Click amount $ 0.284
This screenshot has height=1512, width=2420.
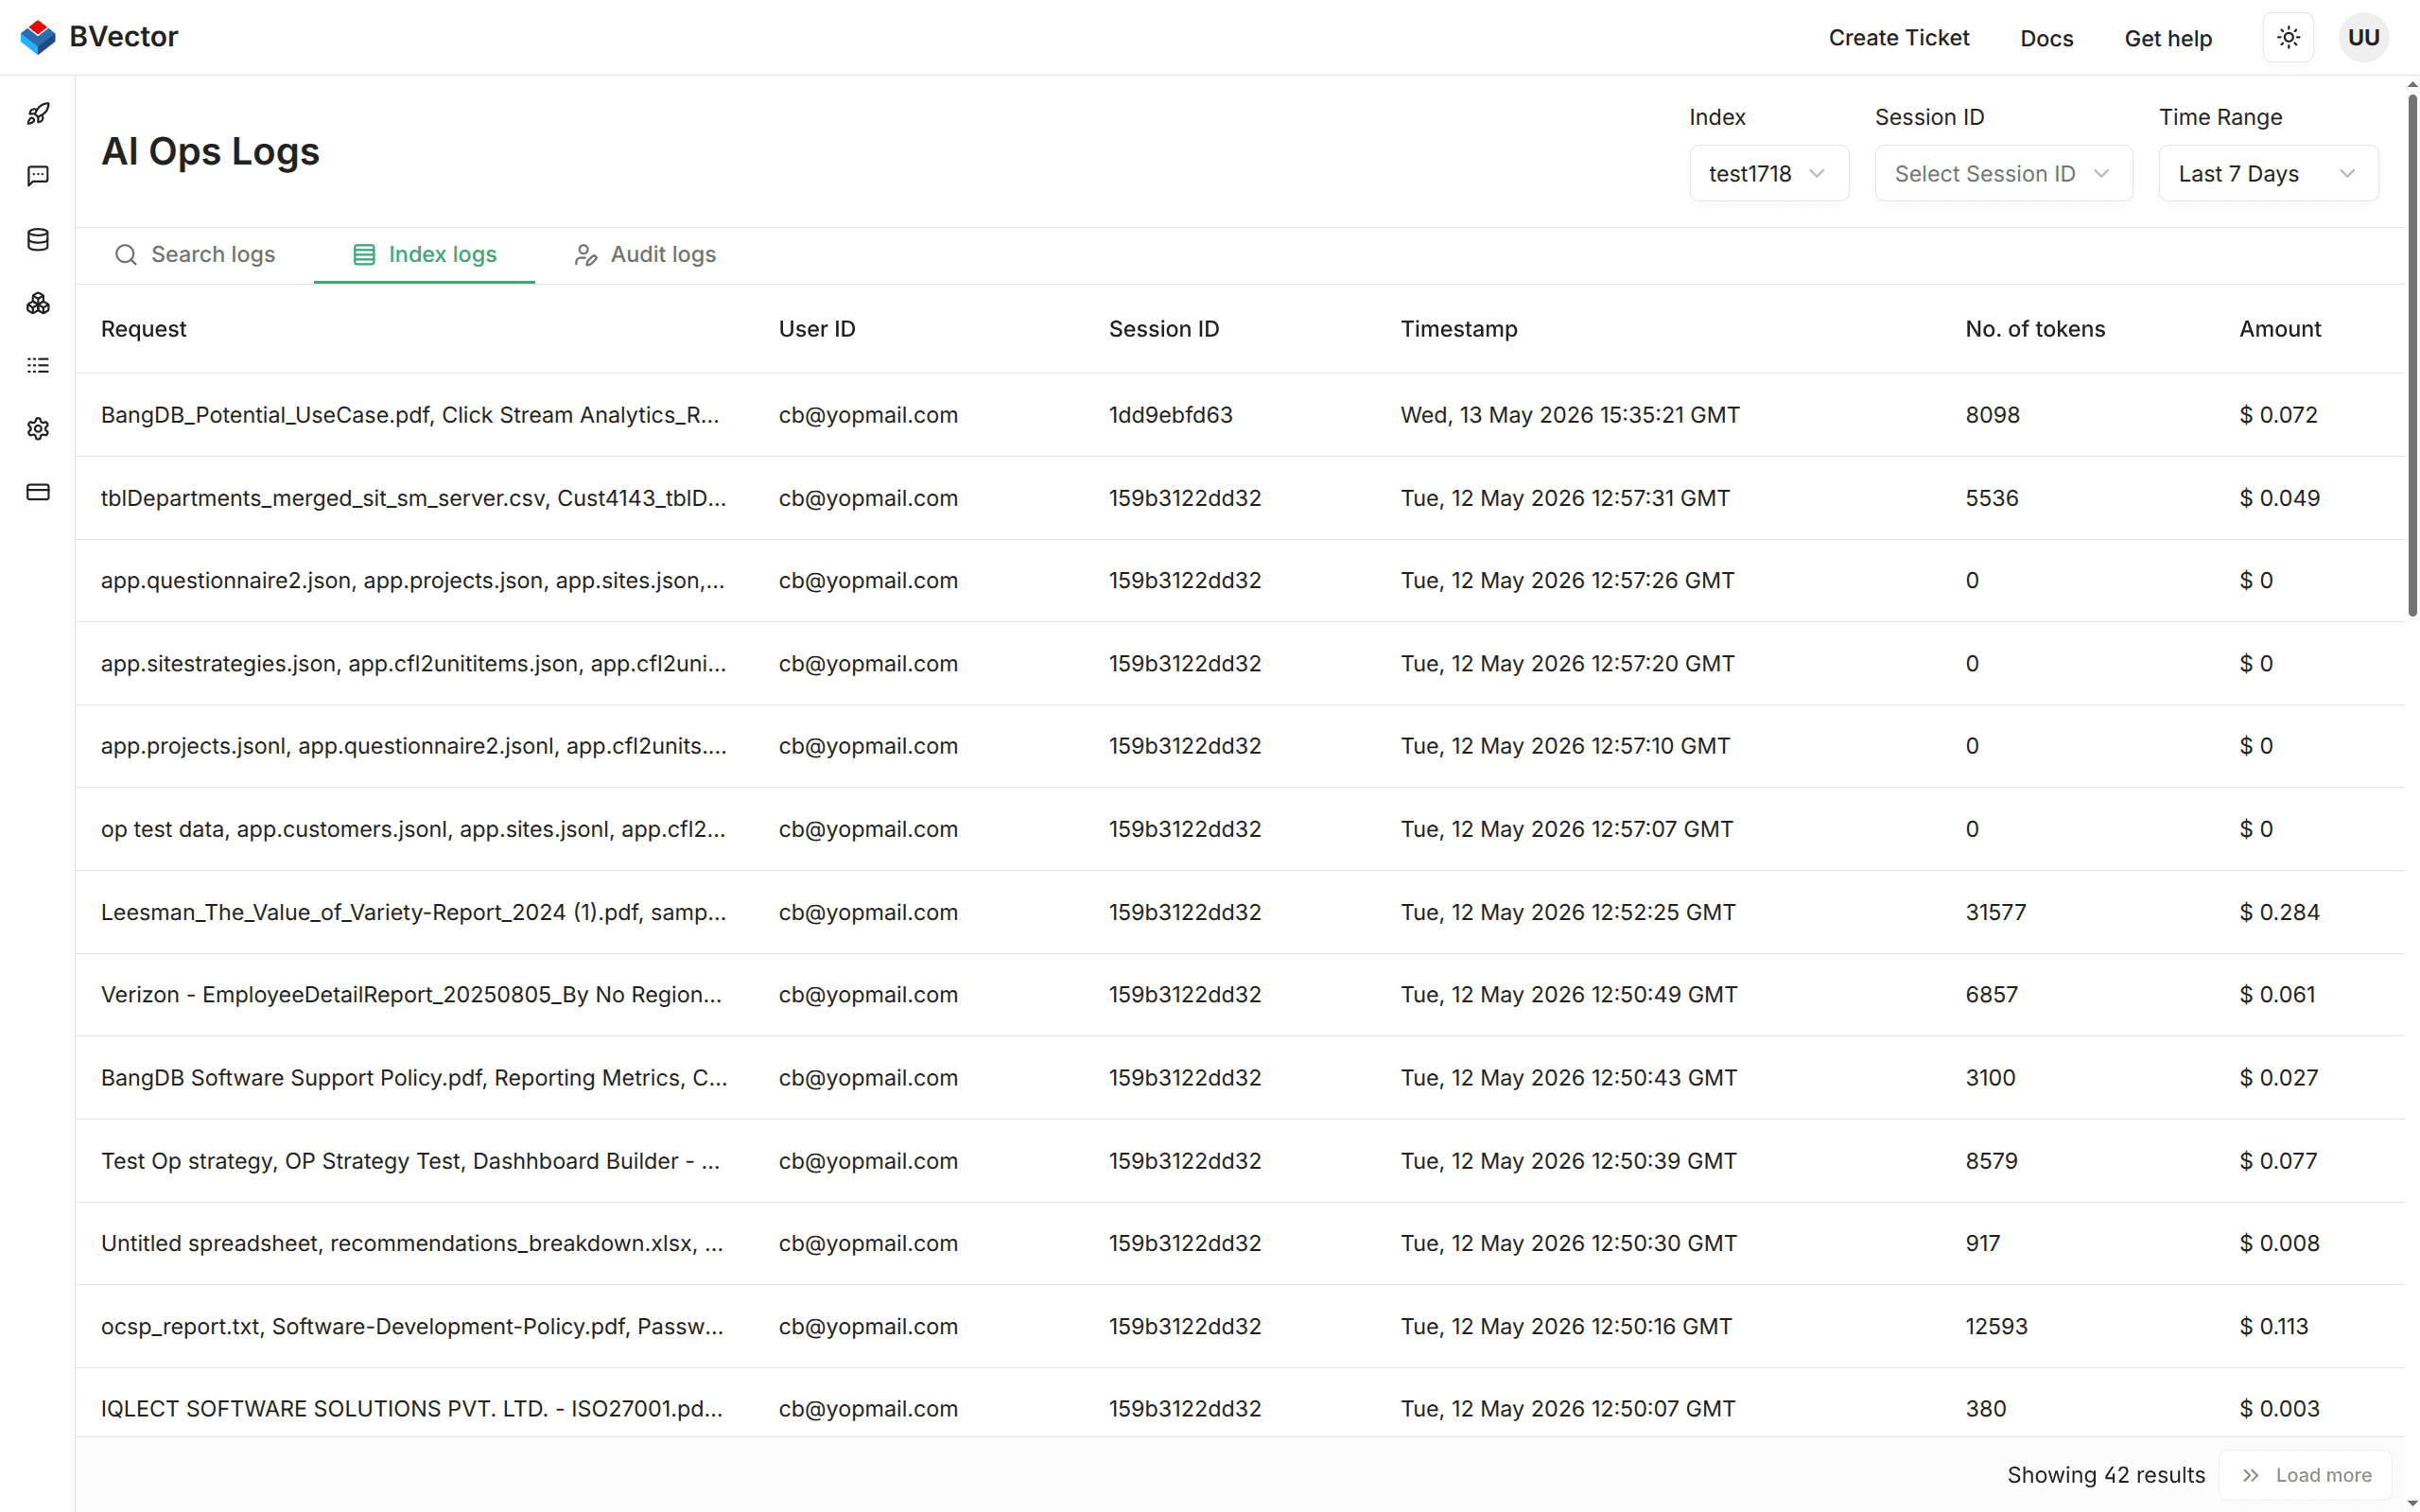(x=2279, y=912)
